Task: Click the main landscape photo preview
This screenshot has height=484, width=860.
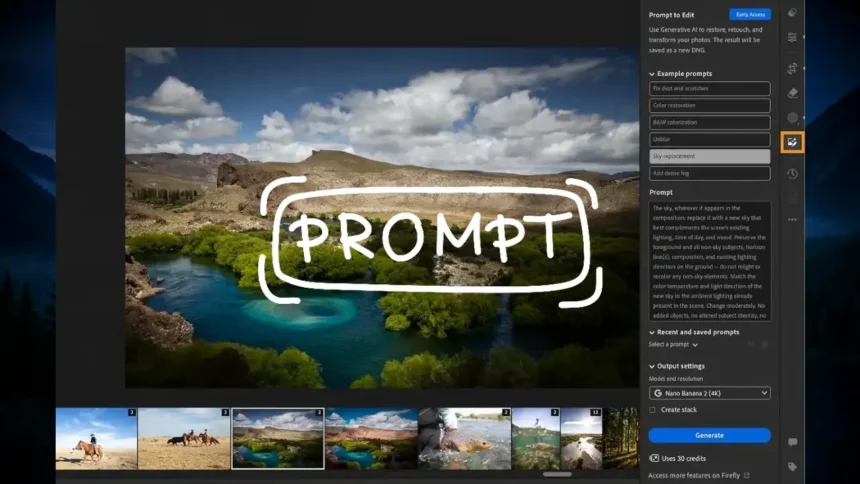Action: click(x=382, y=218)
